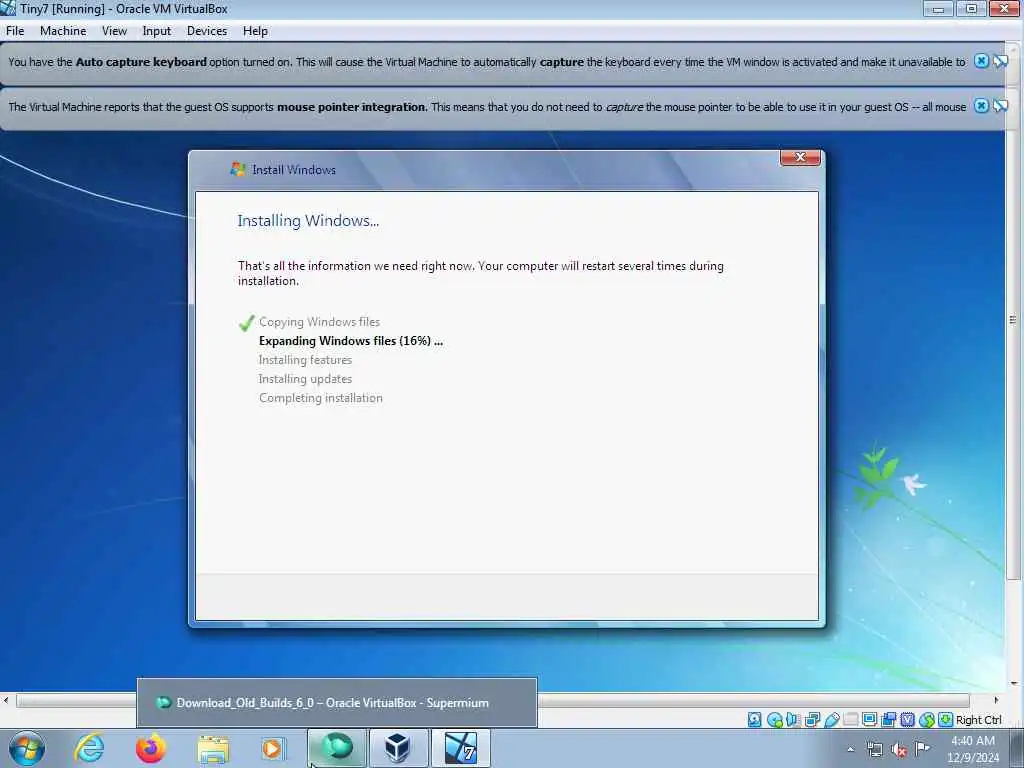Click the right arrow of the horizontal scrollbar

click(996, 701)
